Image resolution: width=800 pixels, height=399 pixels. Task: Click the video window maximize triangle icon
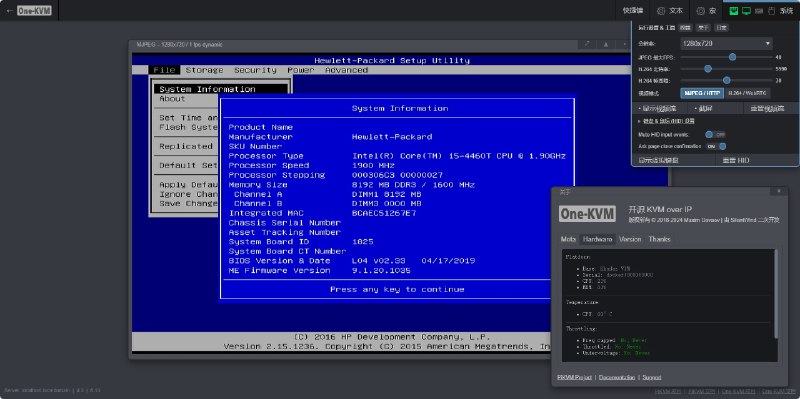[x=606, y=44]
